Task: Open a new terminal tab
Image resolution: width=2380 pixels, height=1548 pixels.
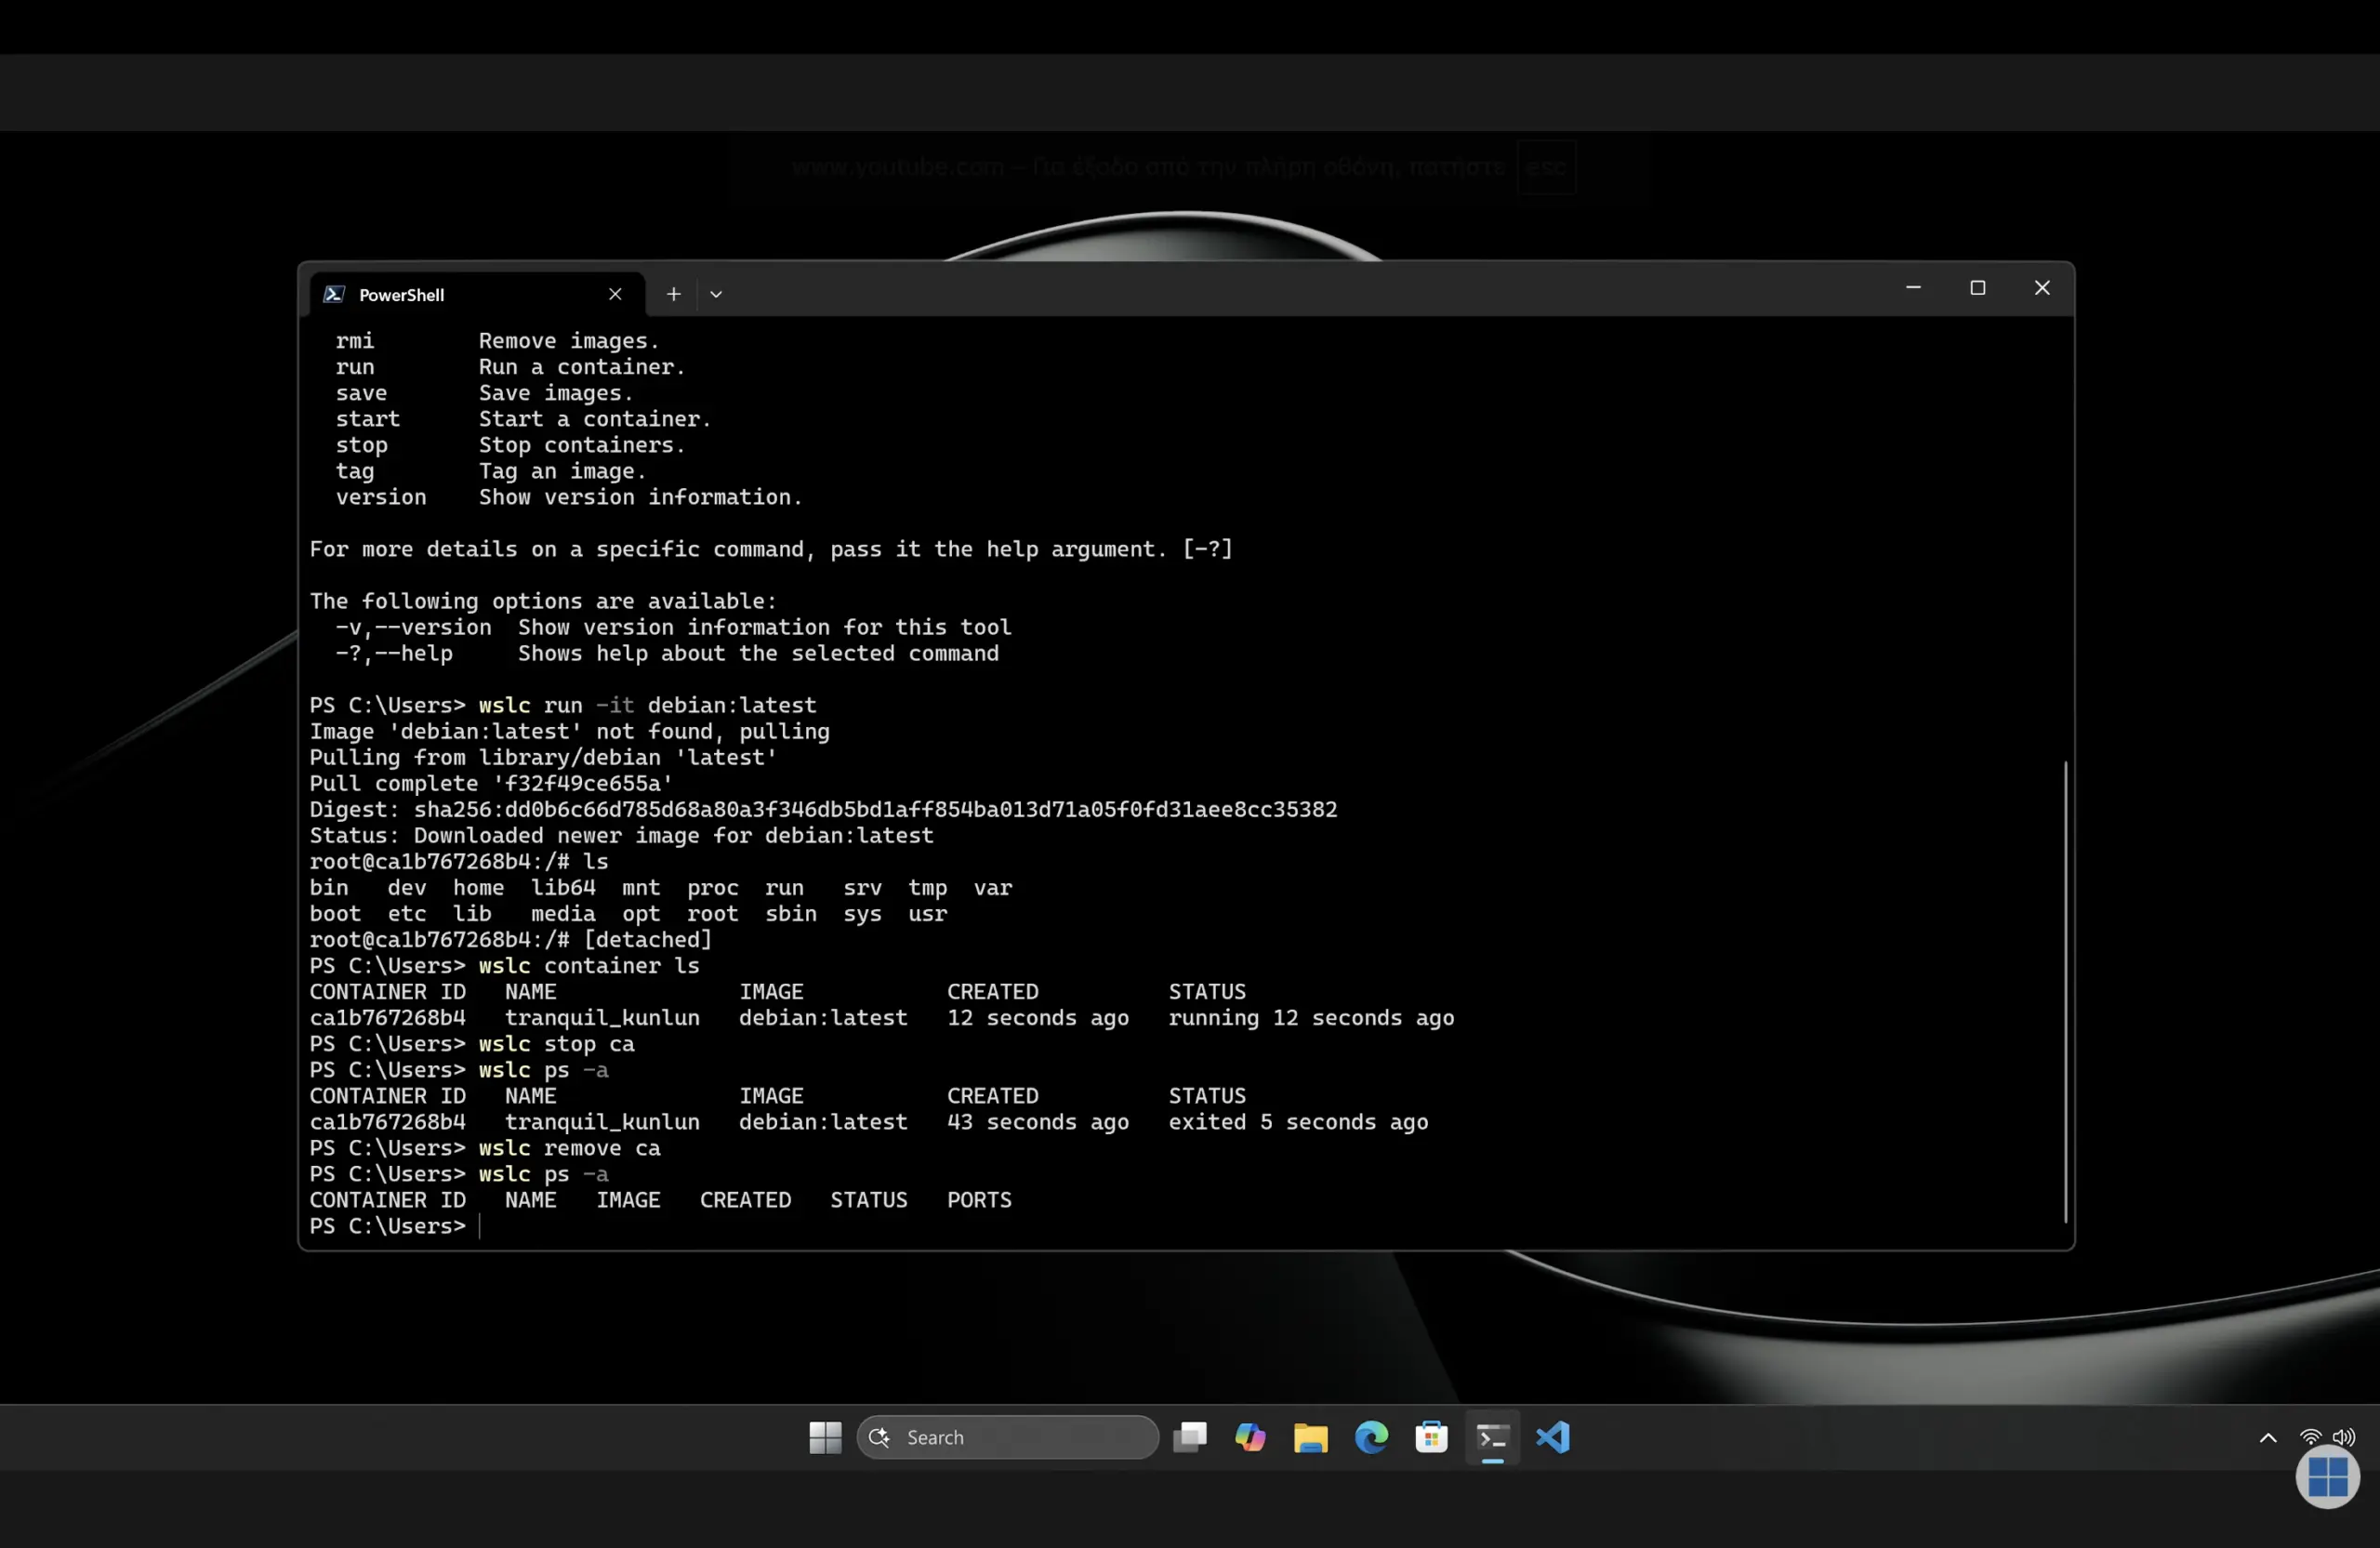Action: (673, 294)
